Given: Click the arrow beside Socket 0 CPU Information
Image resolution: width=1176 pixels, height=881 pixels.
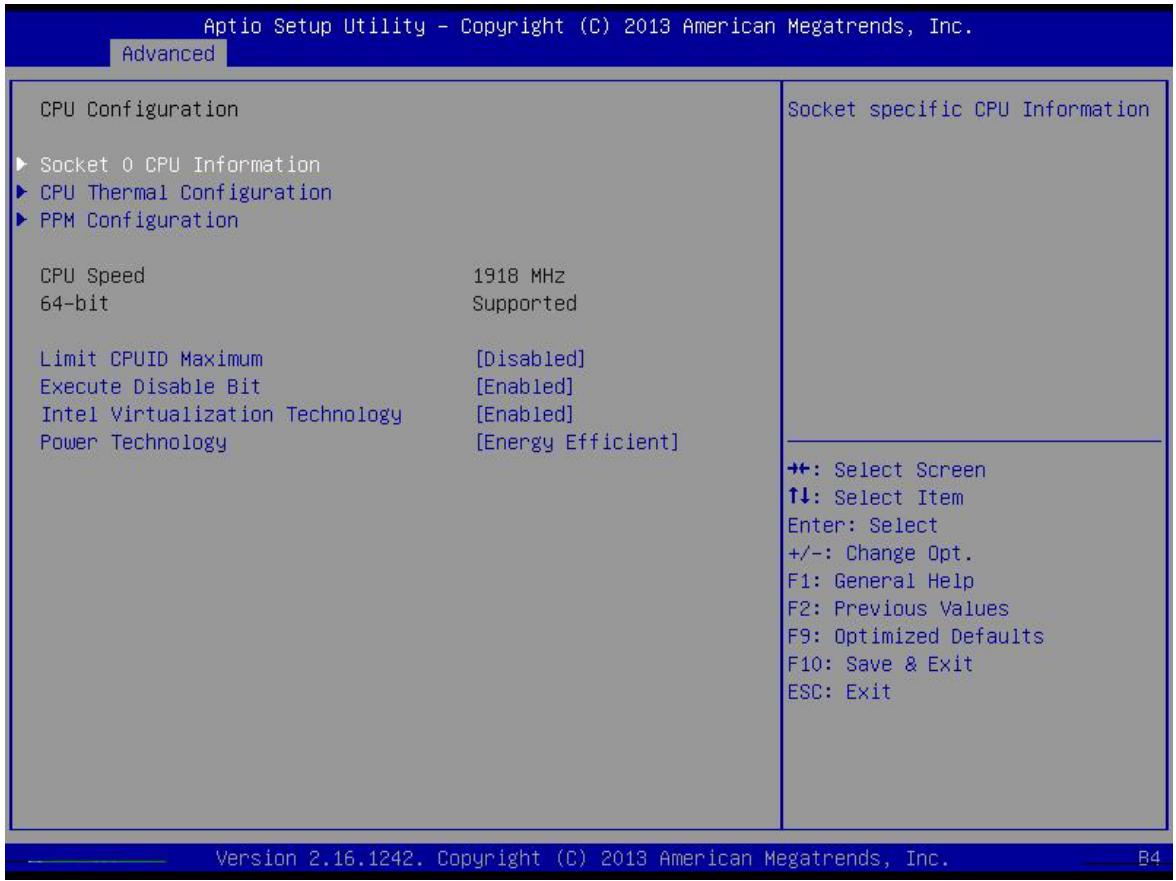Looking at the screenshot, I should tap(22, 164).
